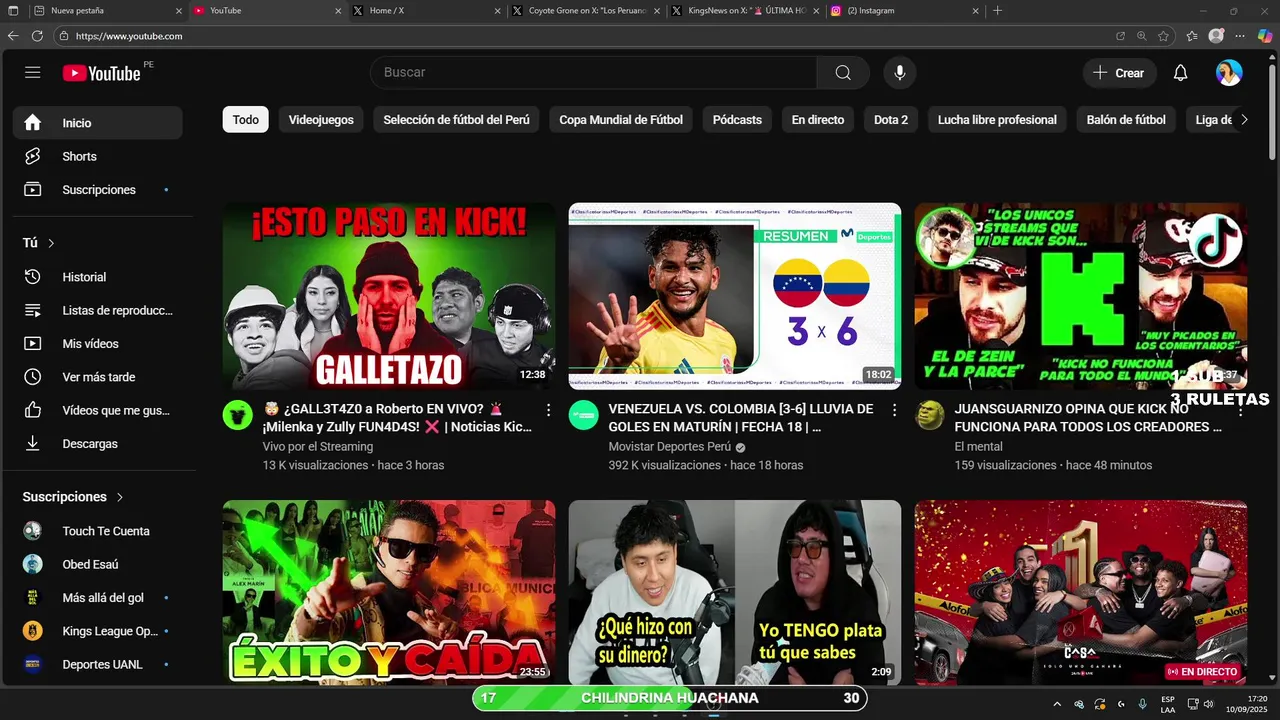This screenshot has height=720, width=1280.
Task: Click the search magnifier button
Action: (843, 73)
